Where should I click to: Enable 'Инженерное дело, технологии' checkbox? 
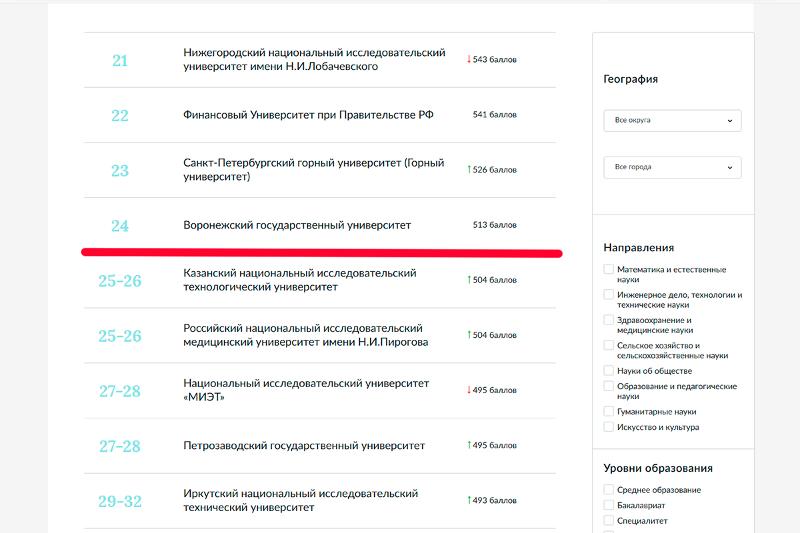(609, 295)
